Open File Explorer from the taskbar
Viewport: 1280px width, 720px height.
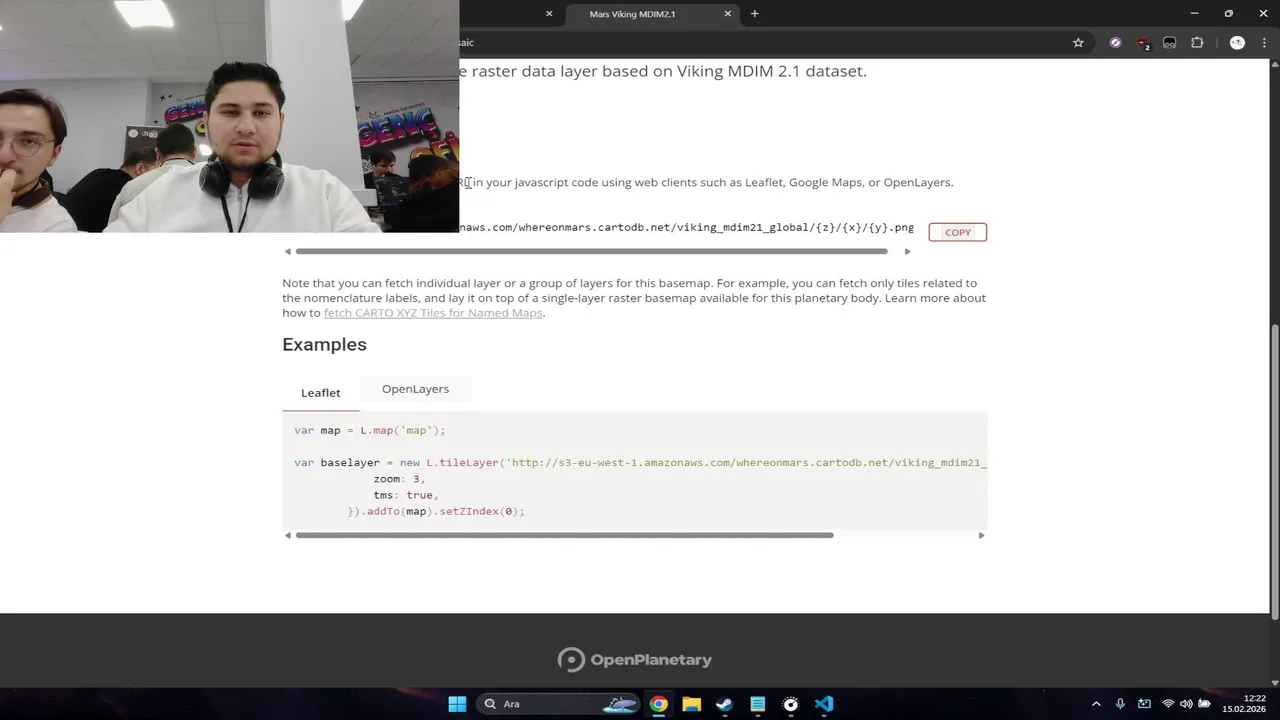(x=692, y=704)
